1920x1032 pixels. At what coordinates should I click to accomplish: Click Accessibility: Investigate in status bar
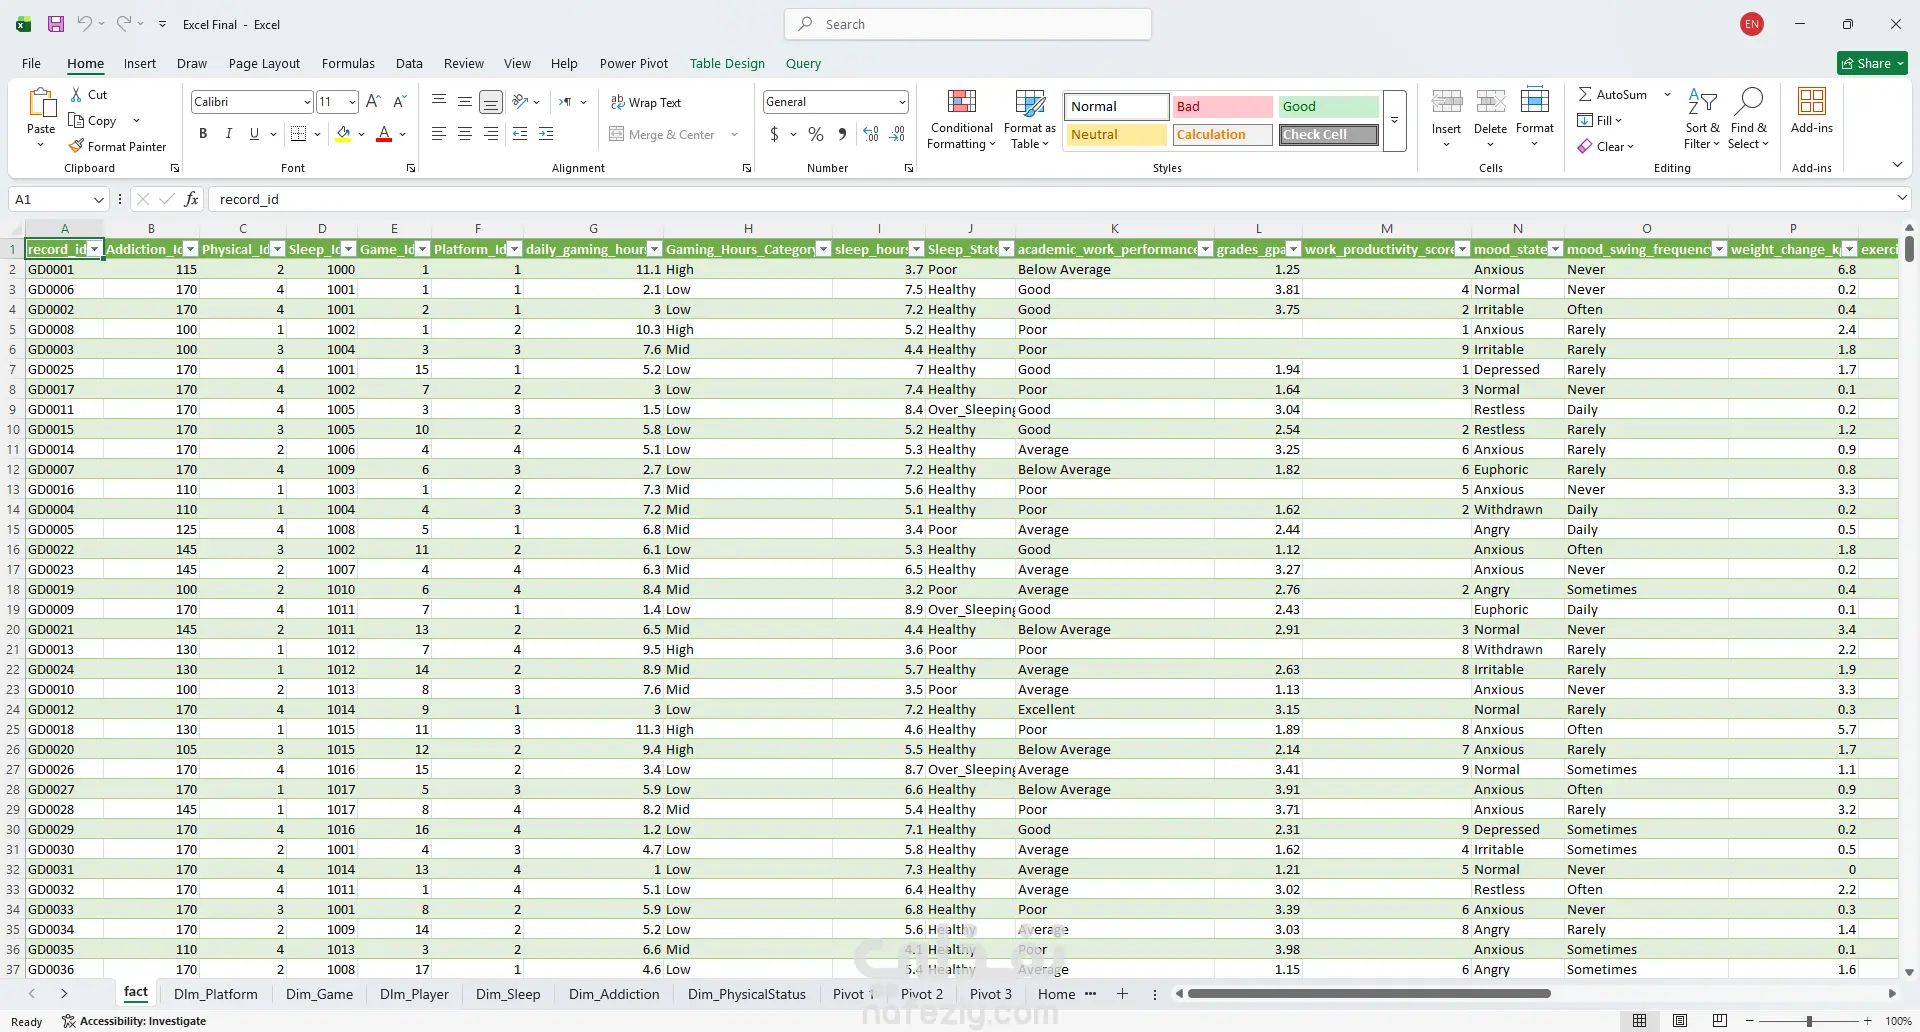[134, 1021]
